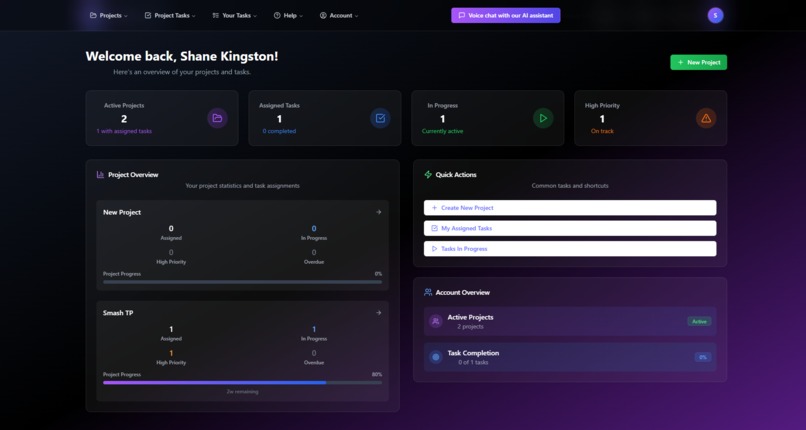Open Smash TP card via arrow

[x=379, y=313]
